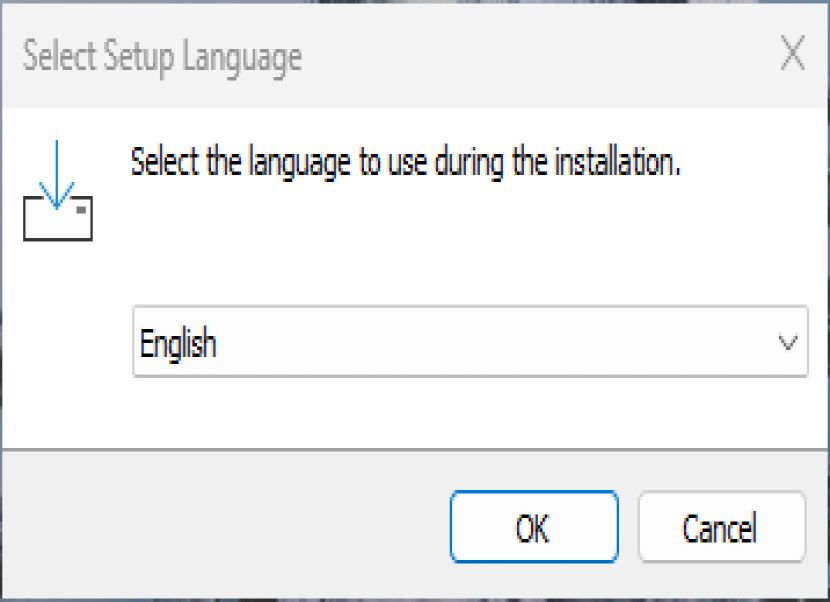Viewport: 830px width, 602px height.
Task: Click the word 'installation' in the prompt
Action: [617, 162]
